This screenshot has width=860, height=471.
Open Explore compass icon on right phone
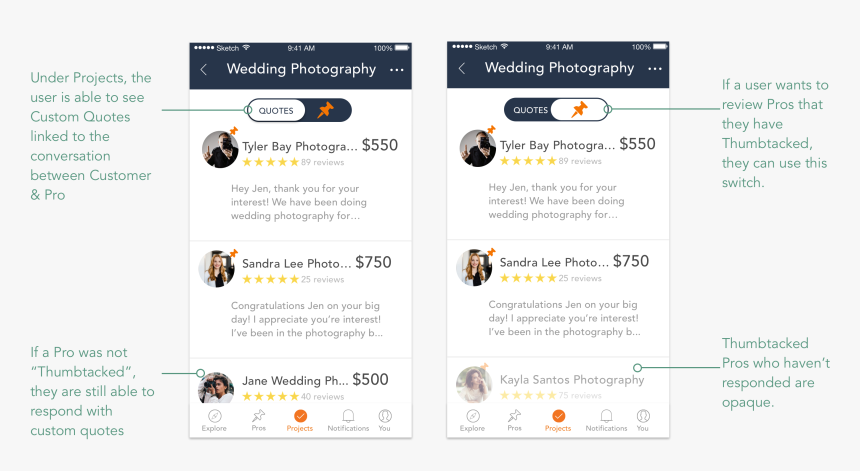pyautogui.click(x=473, y=416)
